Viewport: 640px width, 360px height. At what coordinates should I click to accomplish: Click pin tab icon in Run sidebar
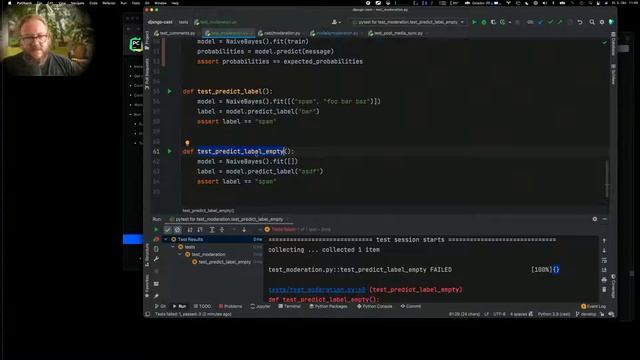pyautogui.click(x=156, y=296)
